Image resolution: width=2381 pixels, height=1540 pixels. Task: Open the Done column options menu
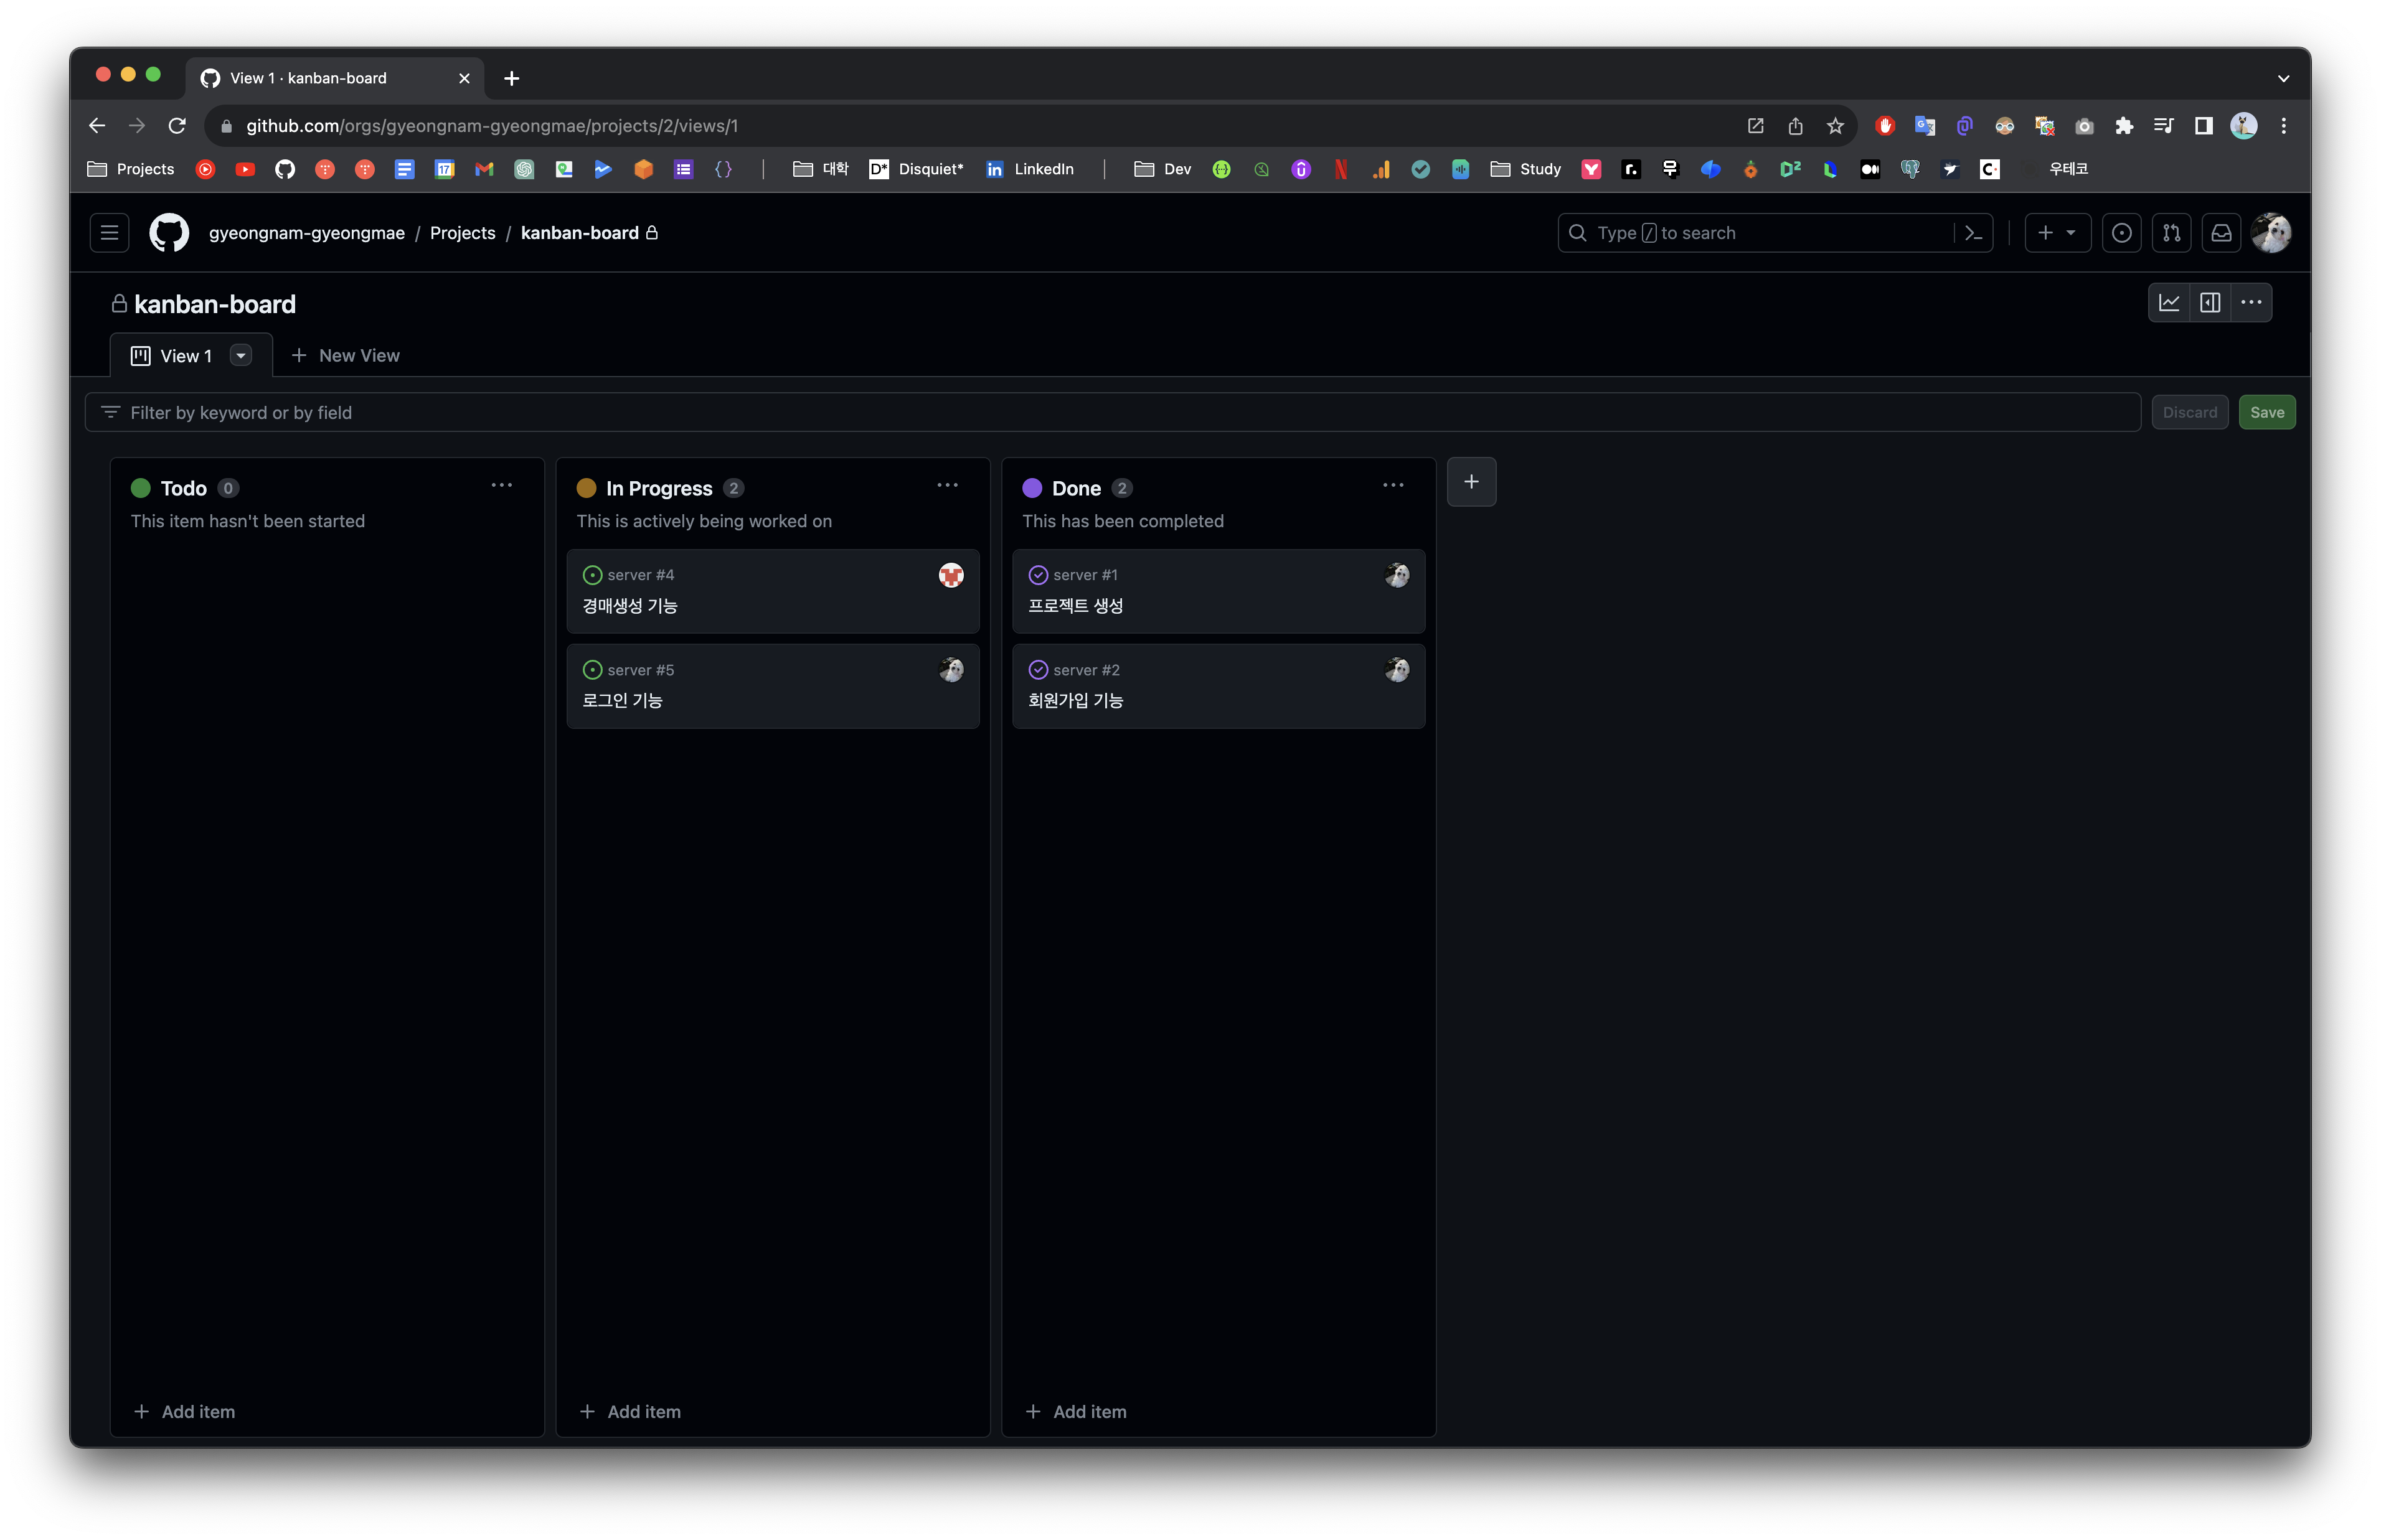tap(1393, 486)
